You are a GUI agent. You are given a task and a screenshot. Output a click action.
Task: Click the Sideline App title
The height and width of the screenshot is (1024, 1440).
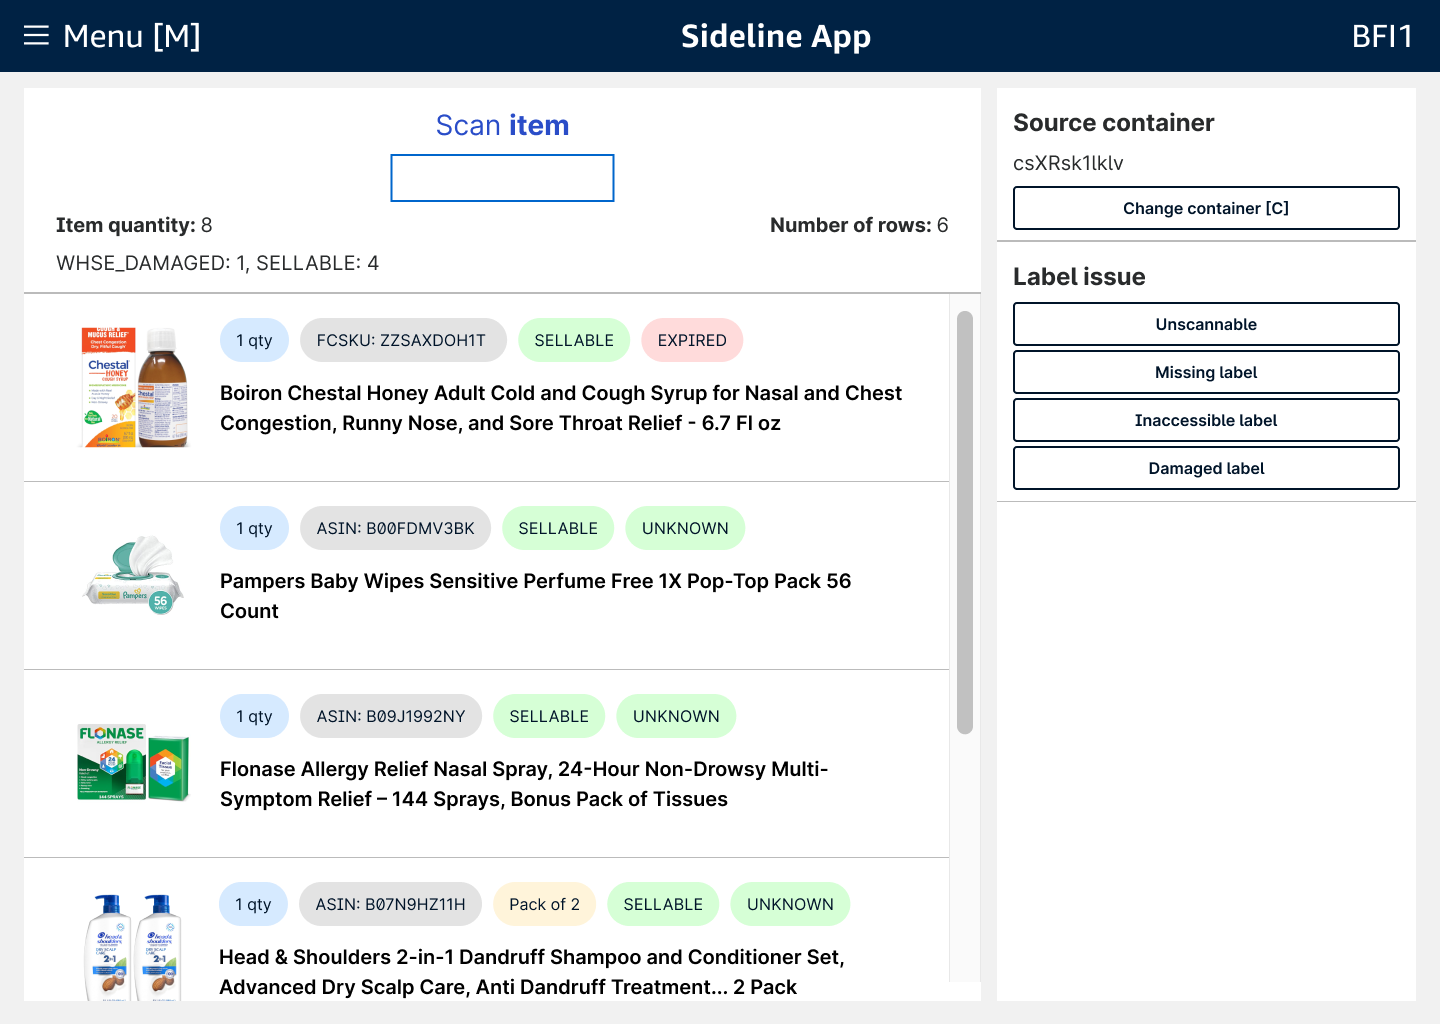click(776, 36)
